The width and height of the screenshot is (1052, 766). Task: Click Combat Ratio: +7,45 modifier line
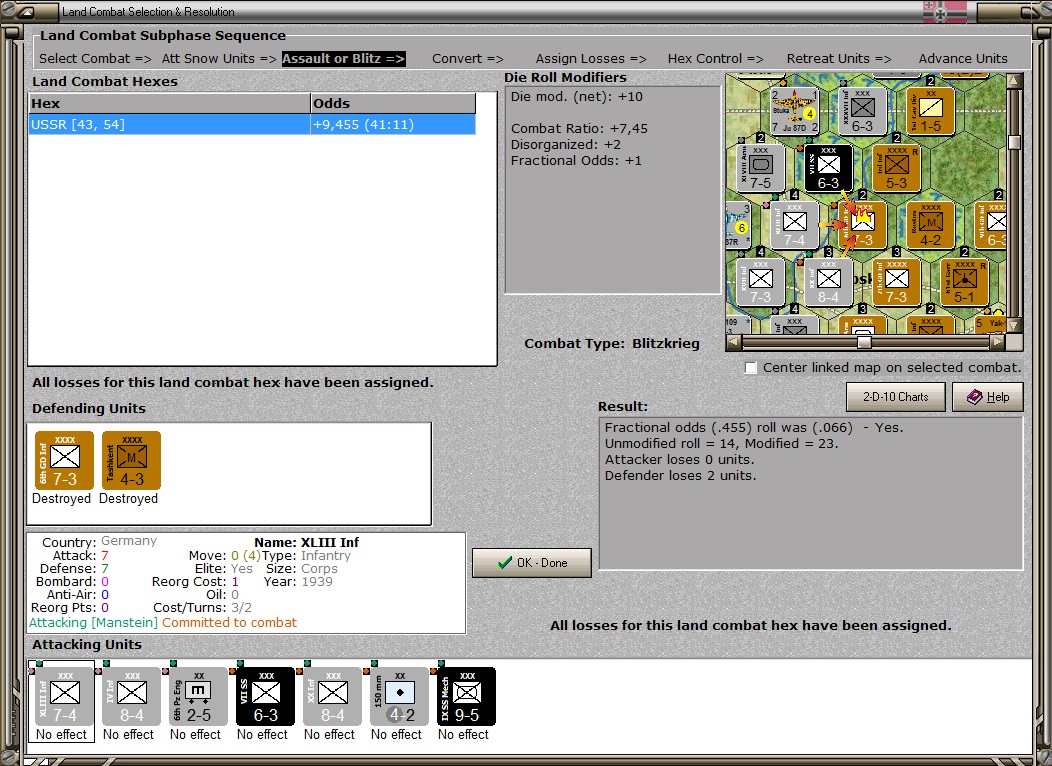click(579, 129)
